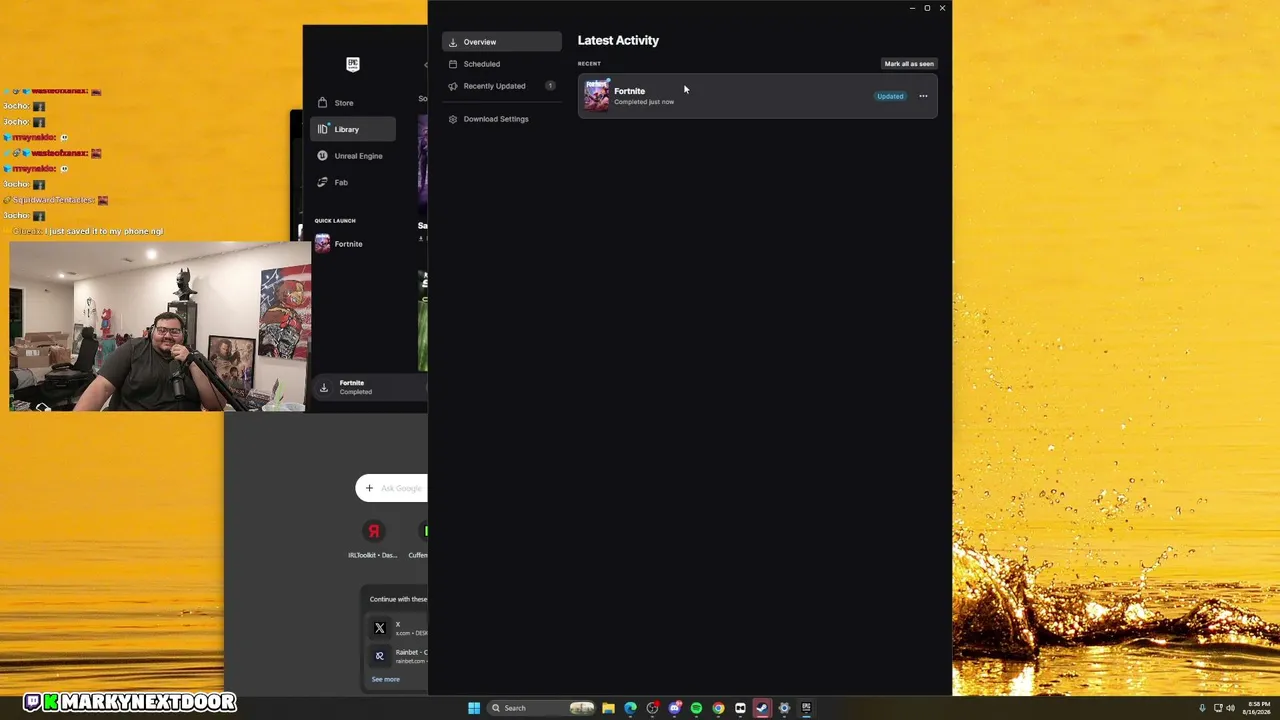Open Microsoft Edge from the taskbar
This screenshot has width=1280, height=720.
coord(630,708)
